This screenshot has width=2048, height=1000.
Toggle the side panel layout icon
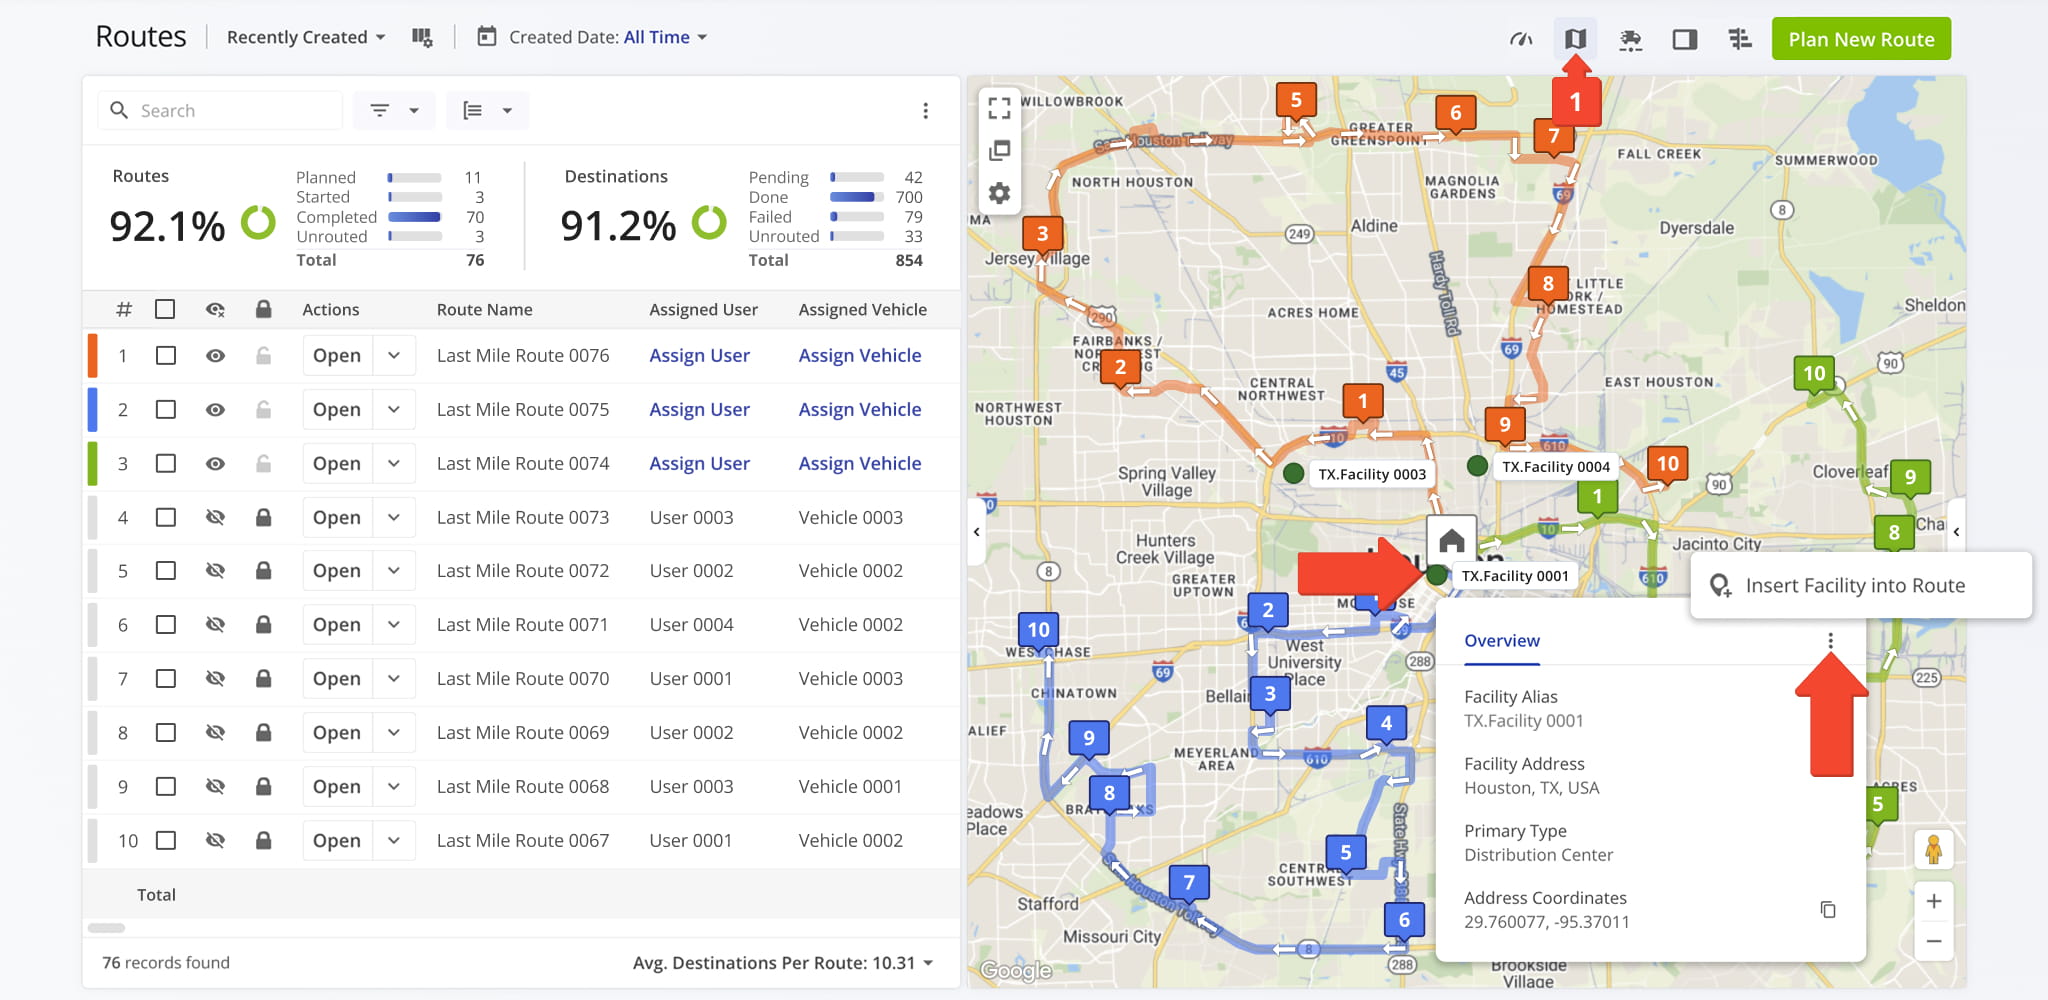click(x=1685, y=39)
